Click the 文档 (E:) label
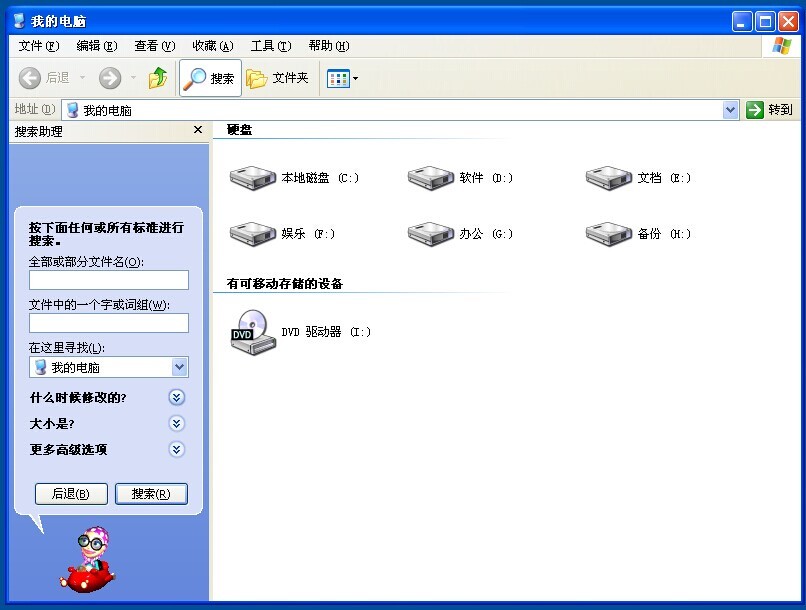806x610 pixels. [664, 178]
